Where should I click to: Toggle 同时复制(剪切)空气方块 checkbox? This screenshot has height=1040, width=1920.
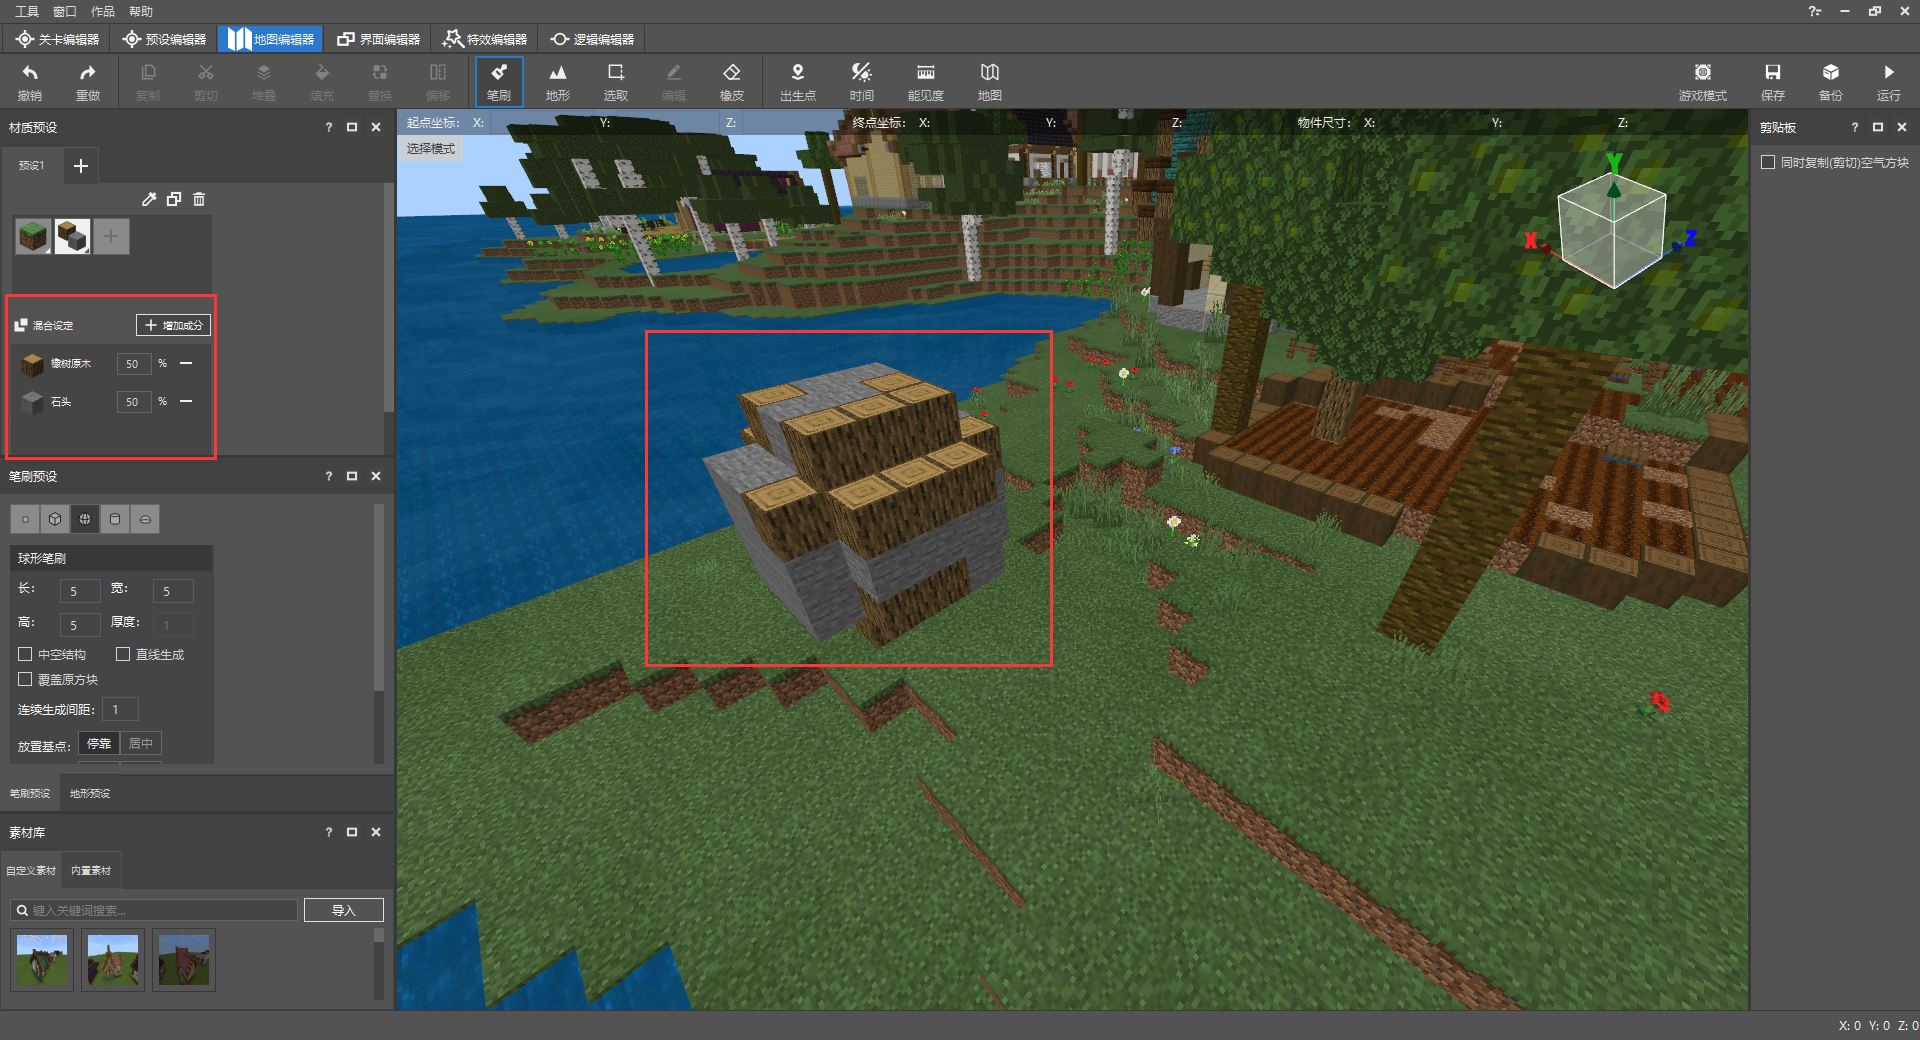[1768, 162]
